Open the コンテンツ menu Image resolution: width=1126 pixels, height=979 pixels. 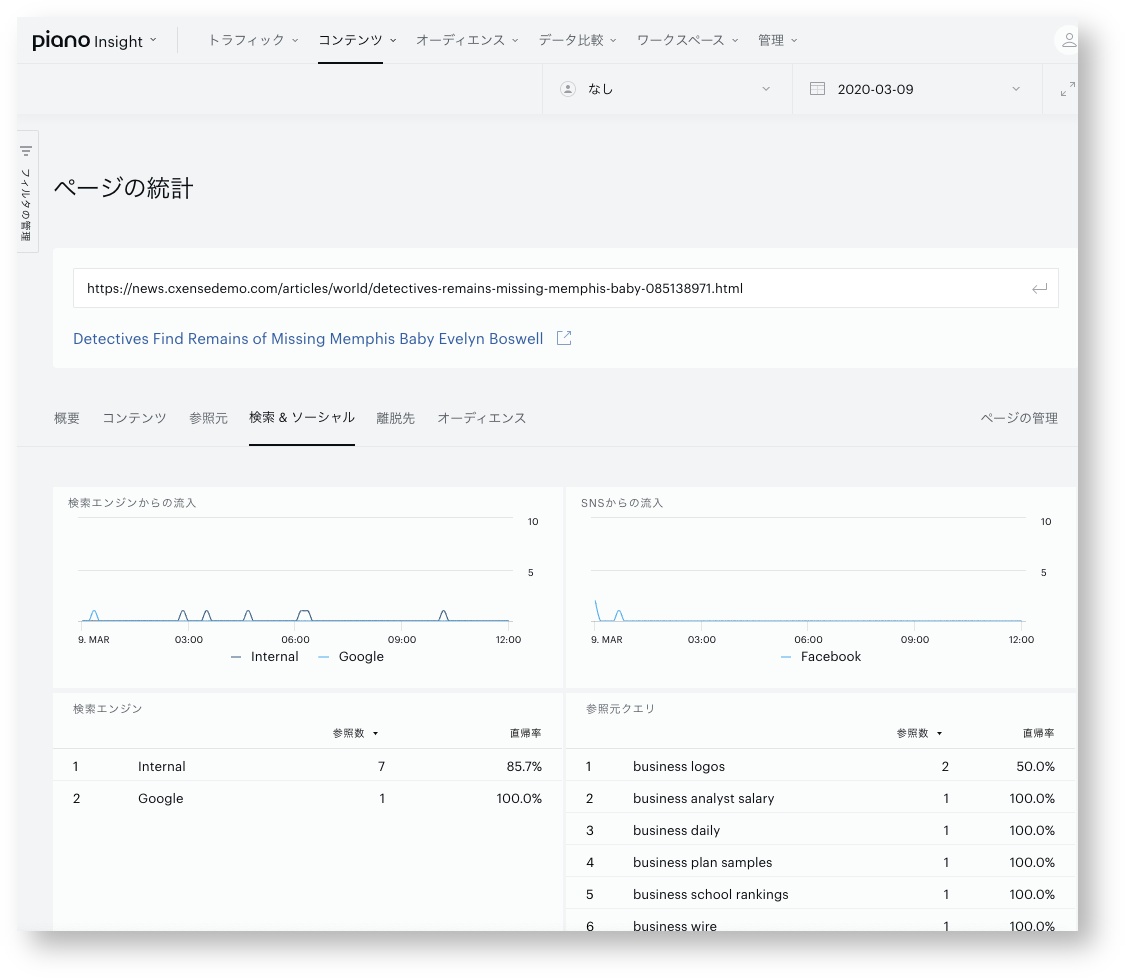pyautogui.click(x=357, y=40)
